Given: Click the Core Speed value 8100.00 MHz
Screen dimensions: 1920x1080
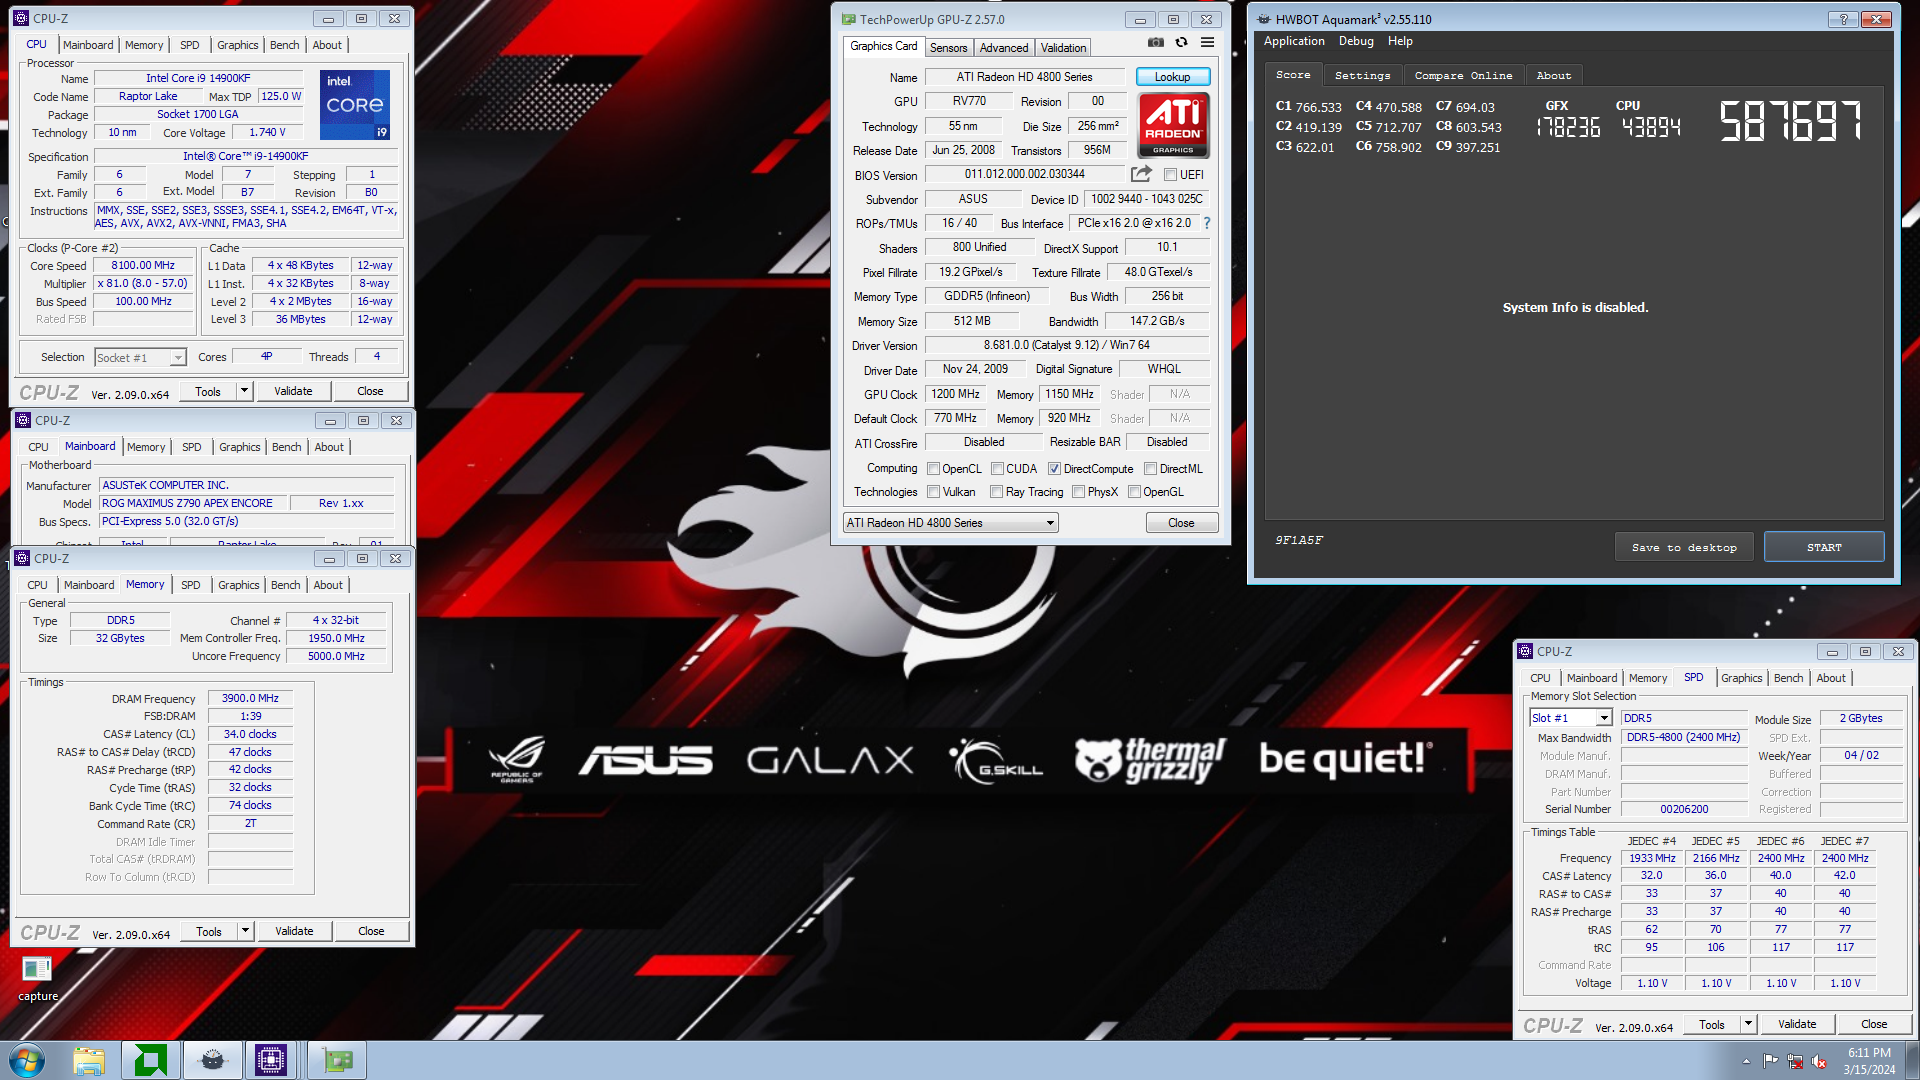Looking at the screenshot, I should click(x=143, y=266).
